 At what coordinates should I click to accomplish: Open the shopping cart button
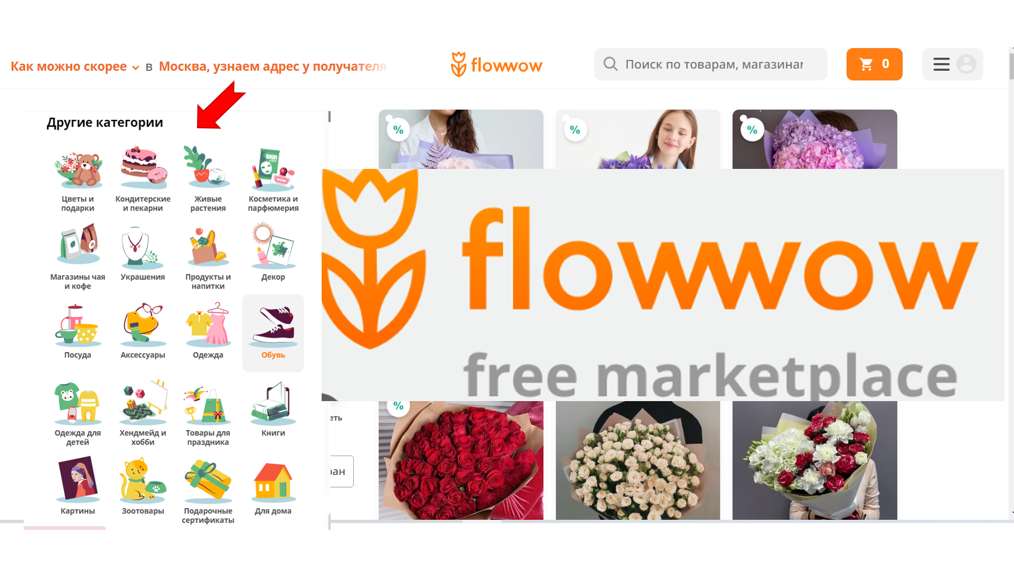(874, 64)
